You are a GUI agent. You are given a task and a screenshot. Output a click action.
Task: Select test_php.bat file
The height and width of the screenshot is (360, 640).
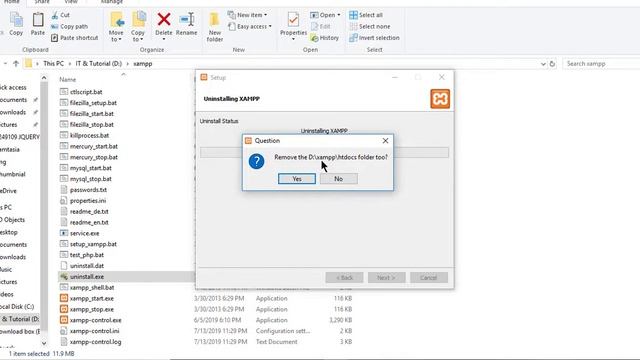[x=87, y=255]
